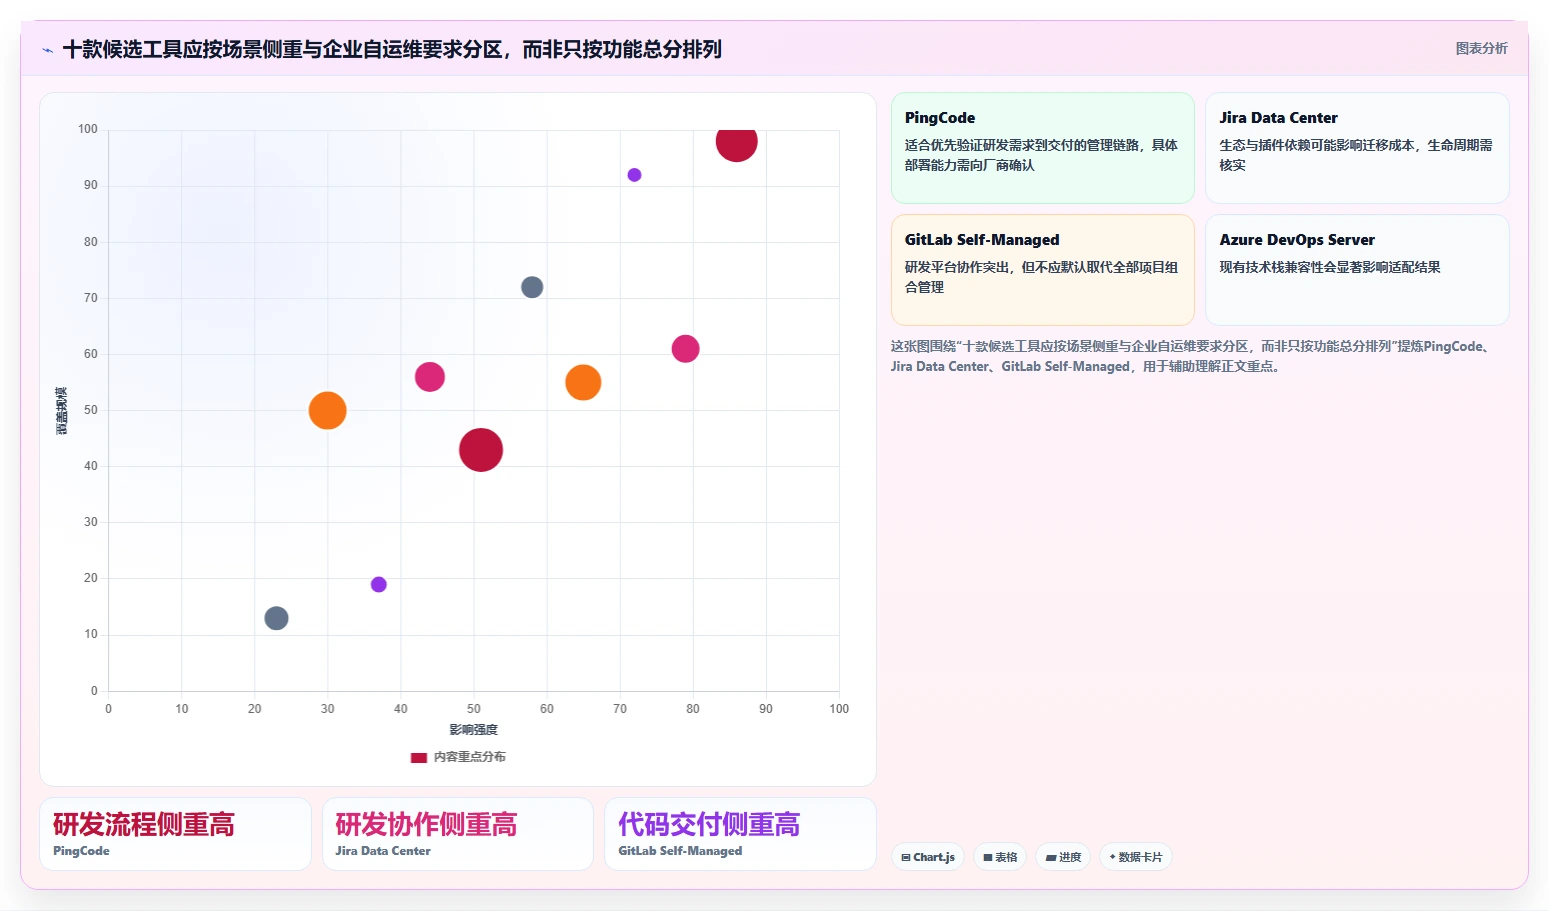Click the PingCode subtitle under 研发流程侧重高
1549x911 pixels.
81,851
